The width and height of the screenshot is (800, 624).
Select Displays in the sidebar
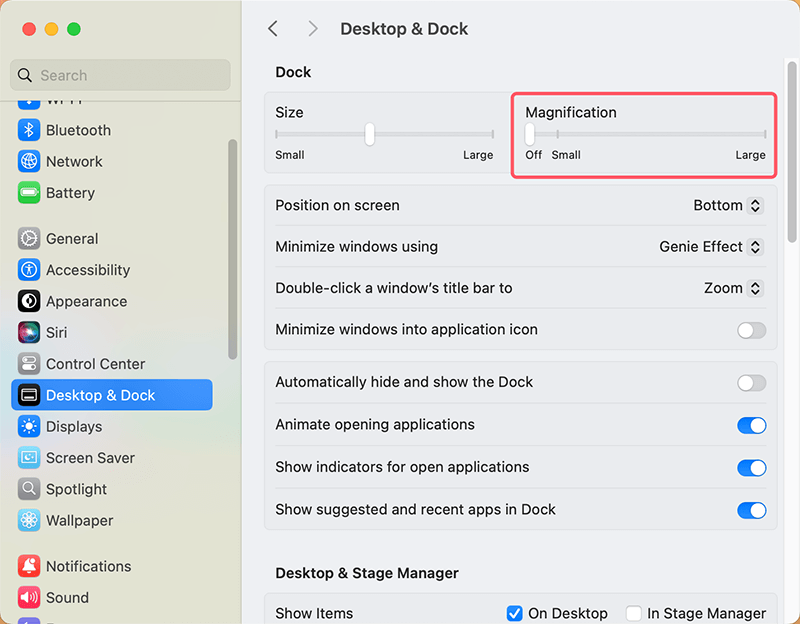click(74, 427)
